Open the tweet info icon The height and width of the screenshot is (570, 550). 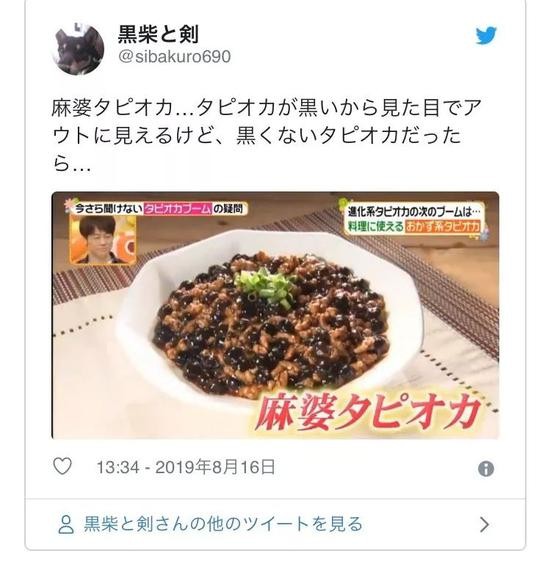(x=486, y=469)
